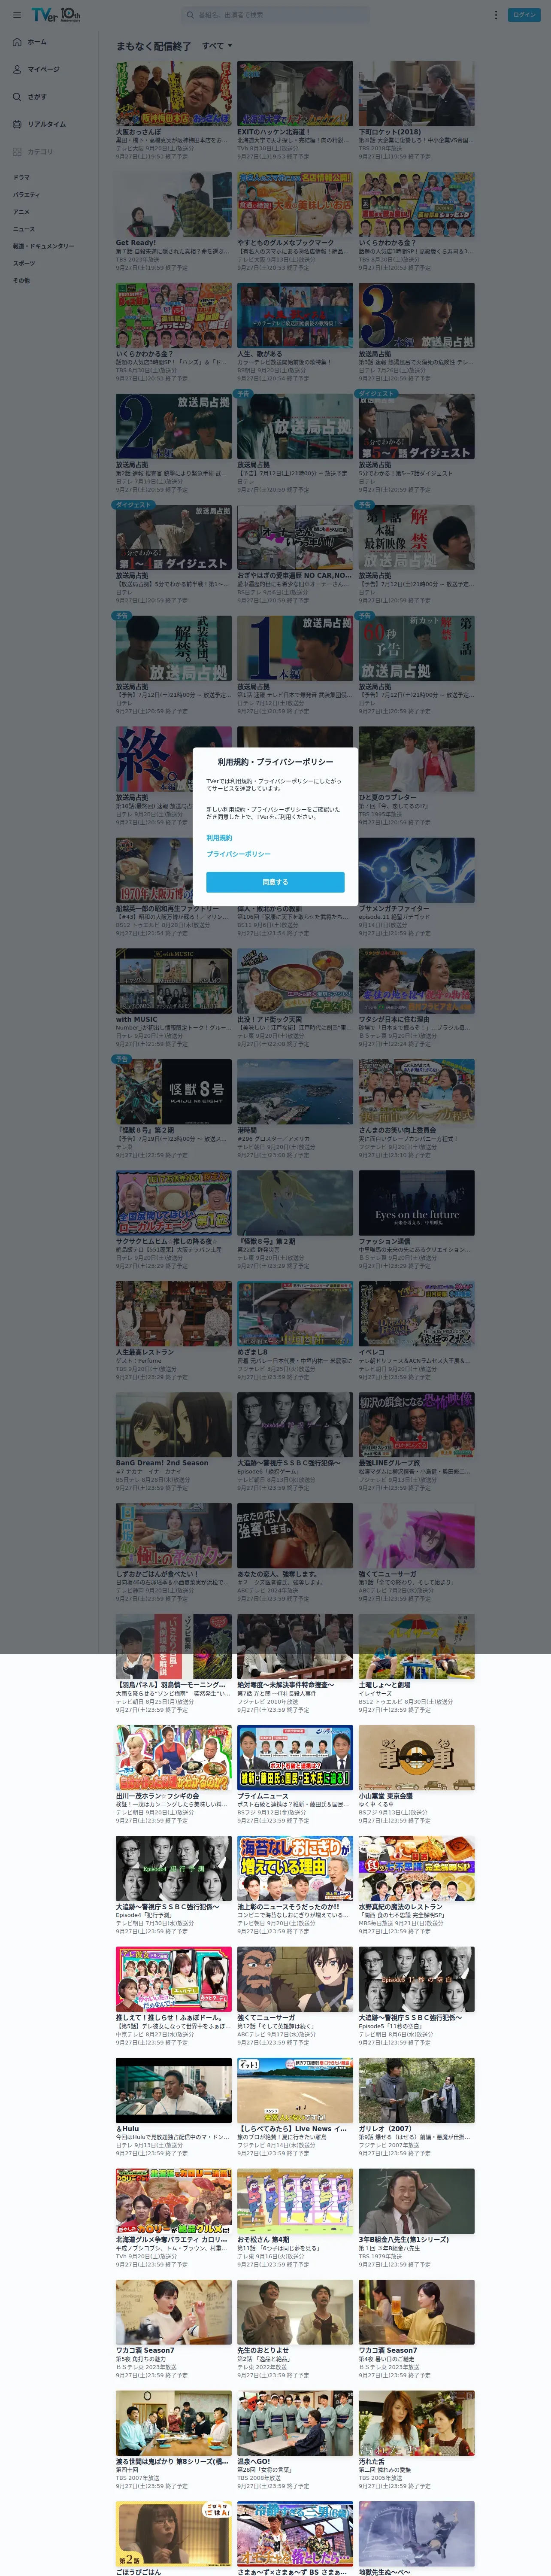Open &Hulu thumbnail
The height and width of the screenshot is (2576, 551).
(174, 2091)
